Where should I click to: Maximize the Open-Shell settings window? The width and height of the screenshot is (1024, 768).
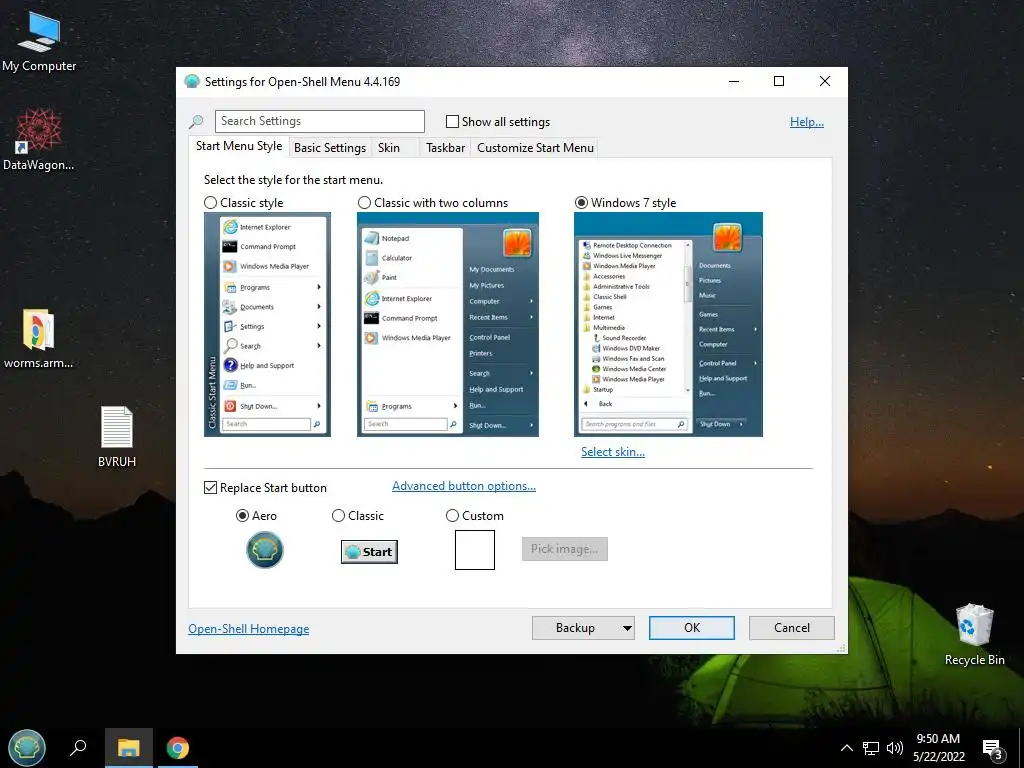tap(778, 81)
